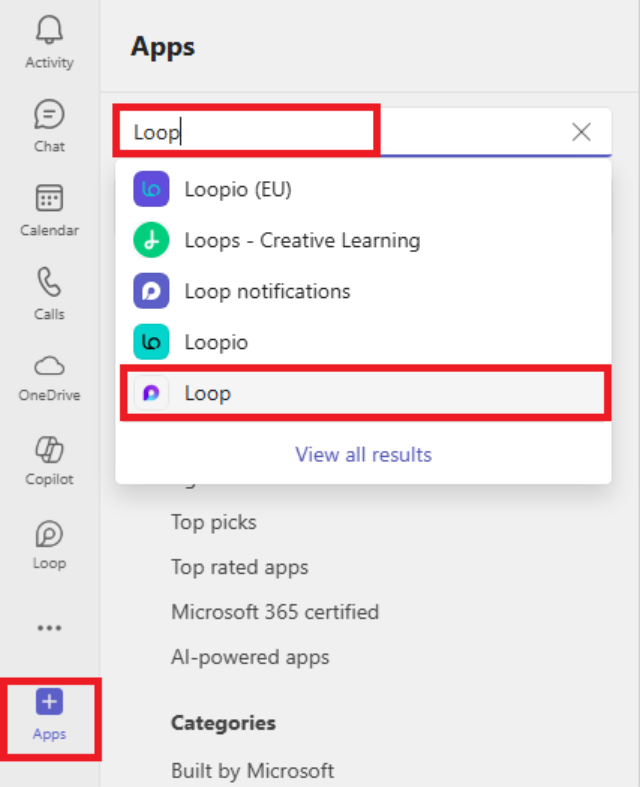This screenshot has width=640, height=787.
Task: Select the Loopio (EU) search result
Action: point(363,189)
